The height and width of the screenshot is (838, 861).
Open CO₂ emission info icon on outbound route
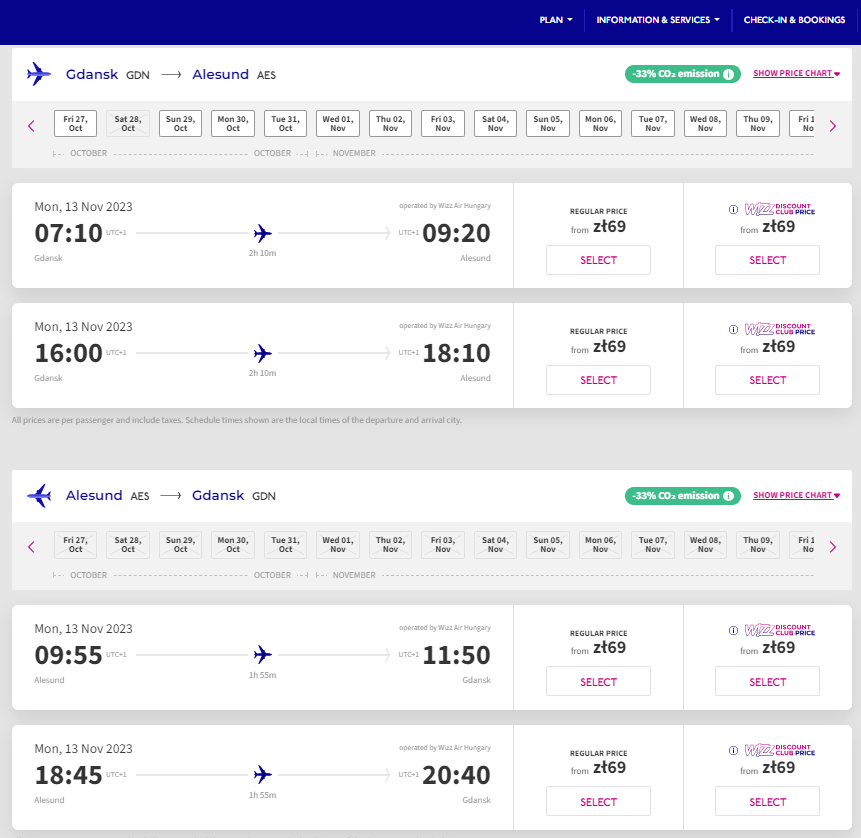(x=728, y=74)
